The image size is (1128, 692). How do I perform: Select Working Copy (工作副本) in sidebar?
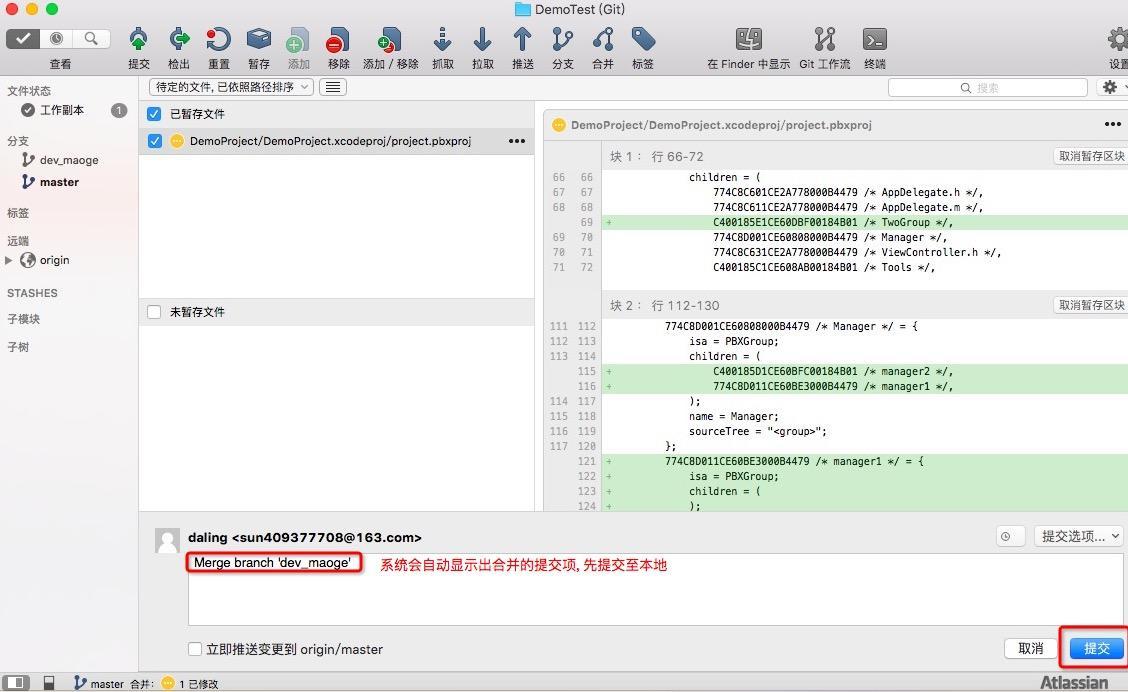coord(62,110)
